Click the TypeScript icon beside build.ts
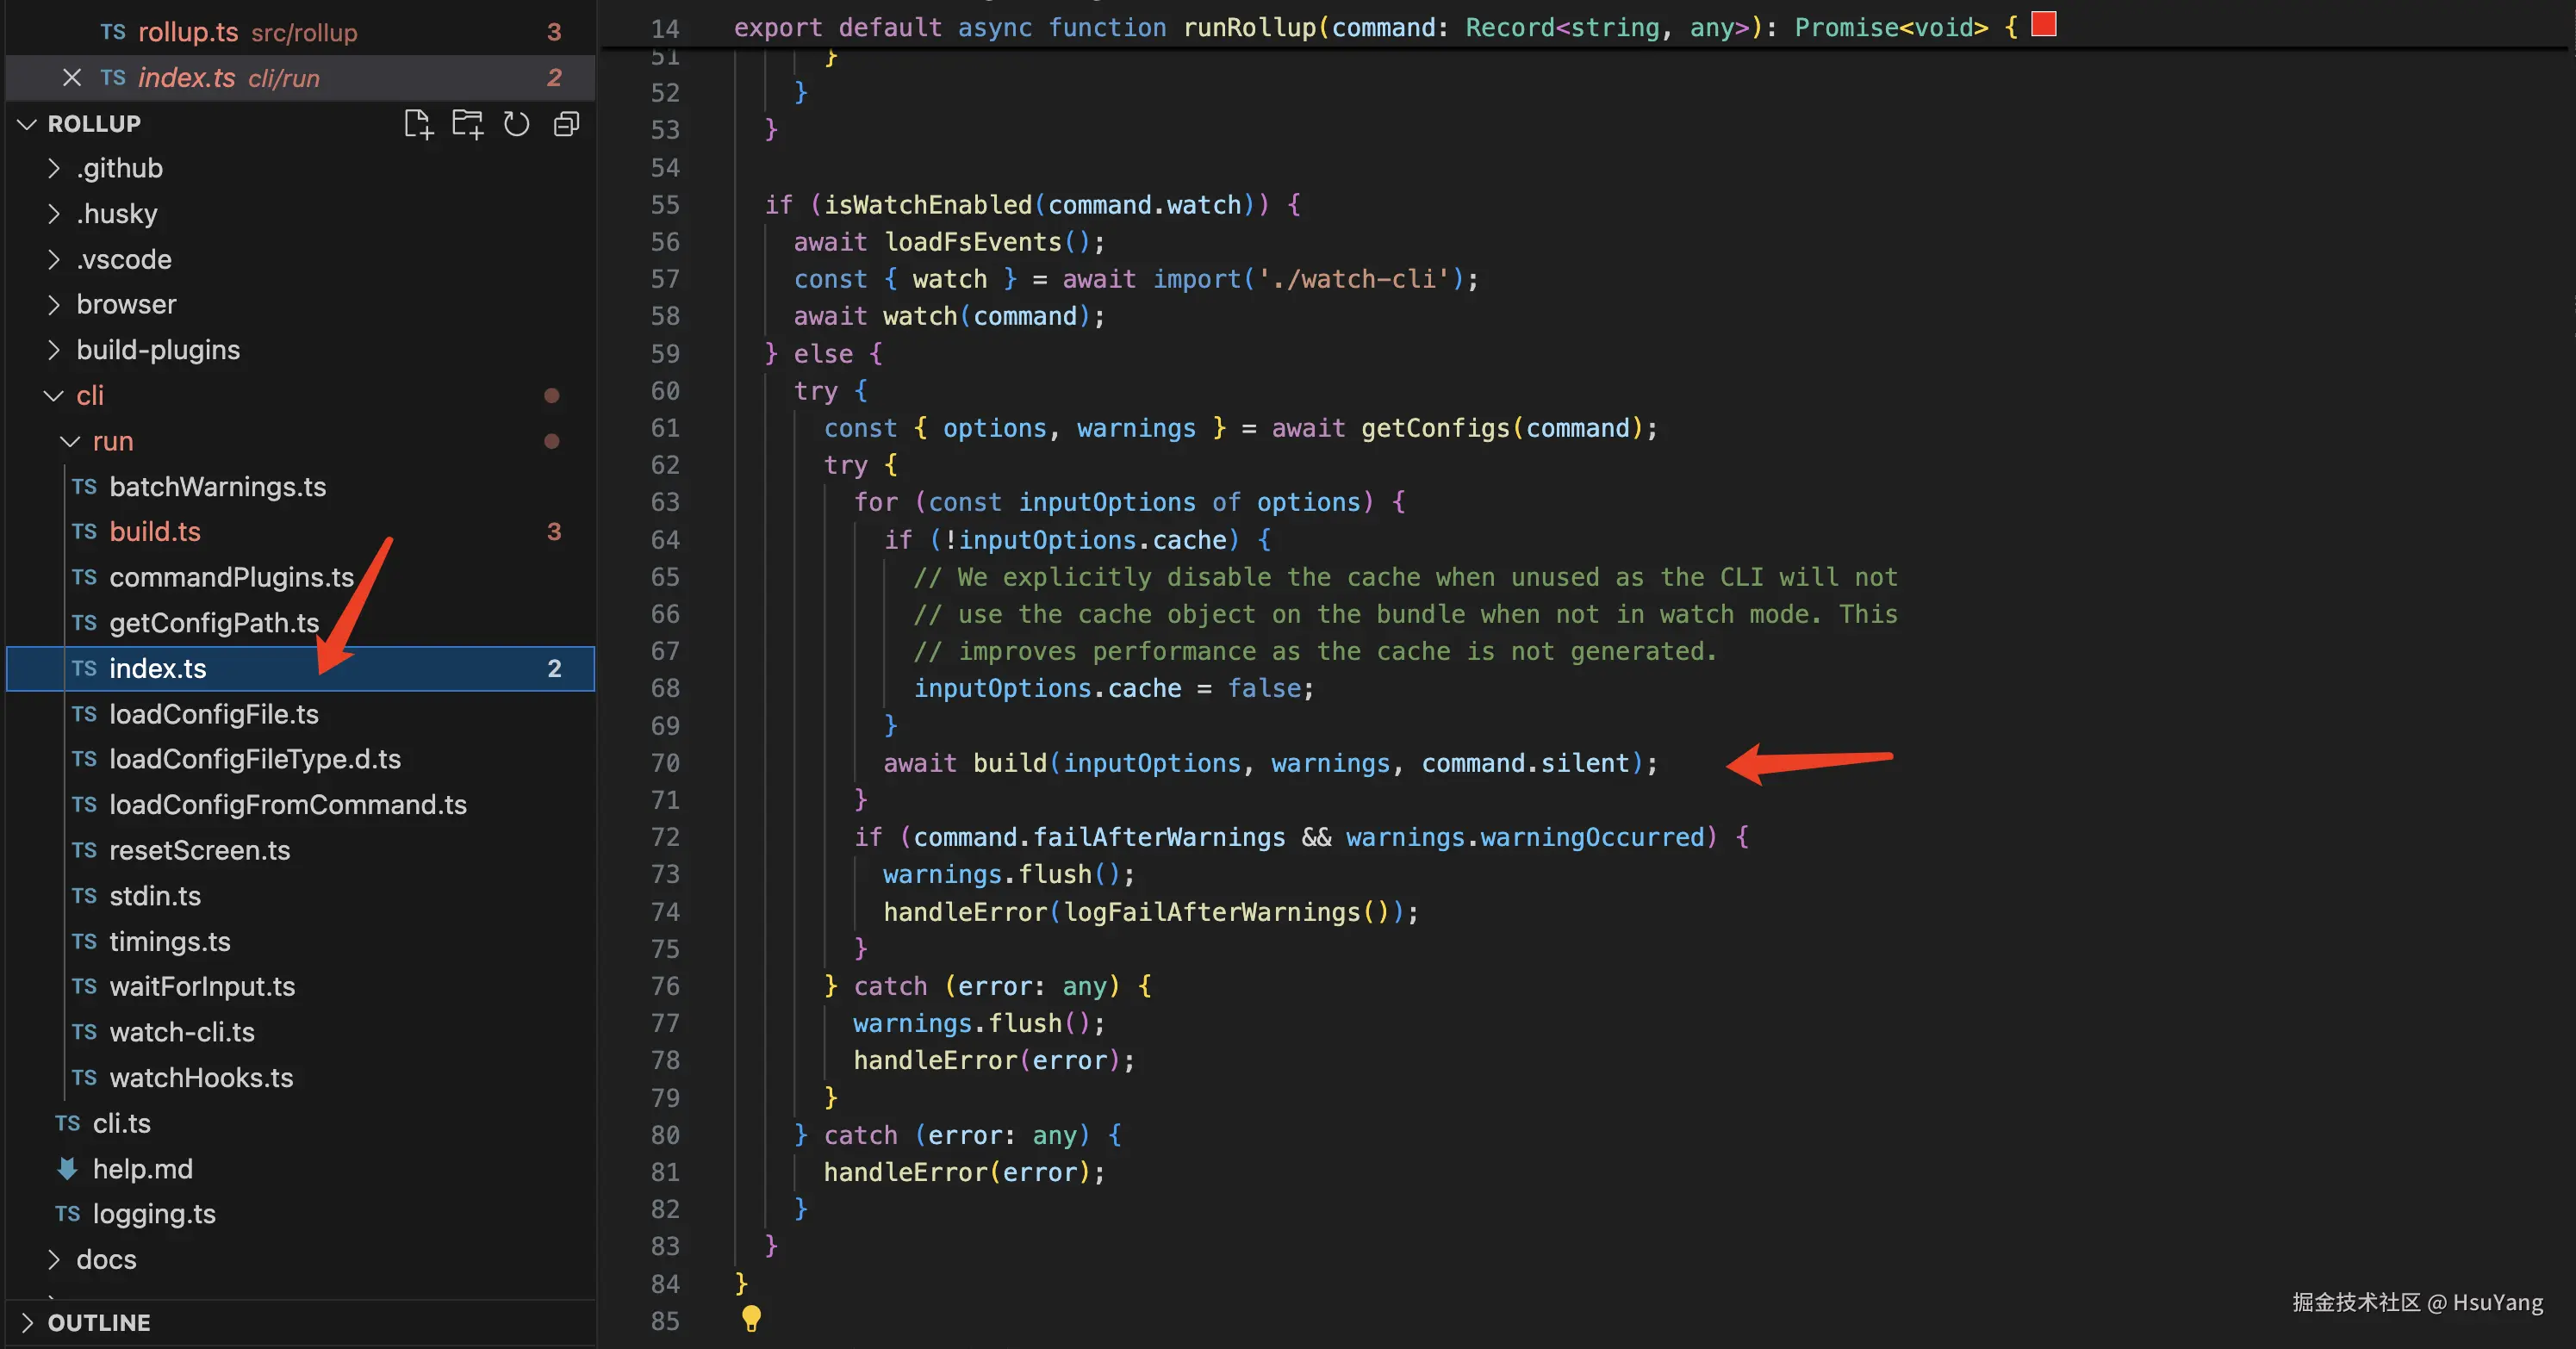Viewport: 2576px width, 1349px height. (84, 532)
